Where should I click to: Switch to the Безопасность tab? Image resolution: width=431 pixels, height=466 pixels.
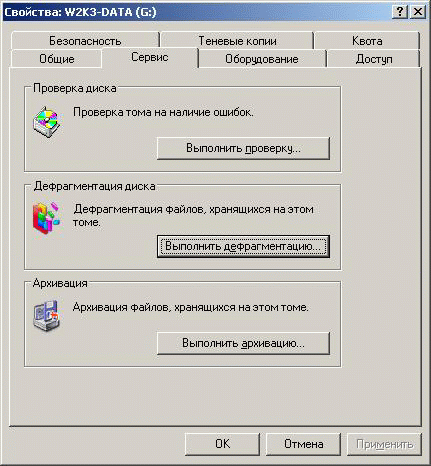pyautogui.click(x=85, y=41)
